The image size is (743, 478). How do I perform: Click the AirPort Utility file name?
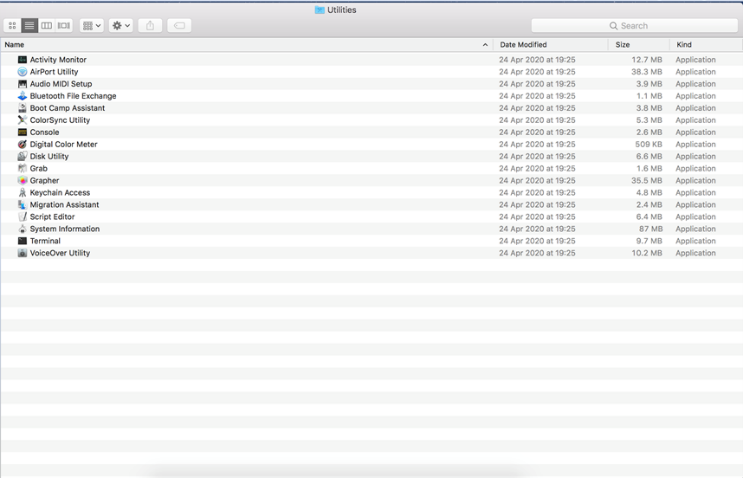point(54,72)
